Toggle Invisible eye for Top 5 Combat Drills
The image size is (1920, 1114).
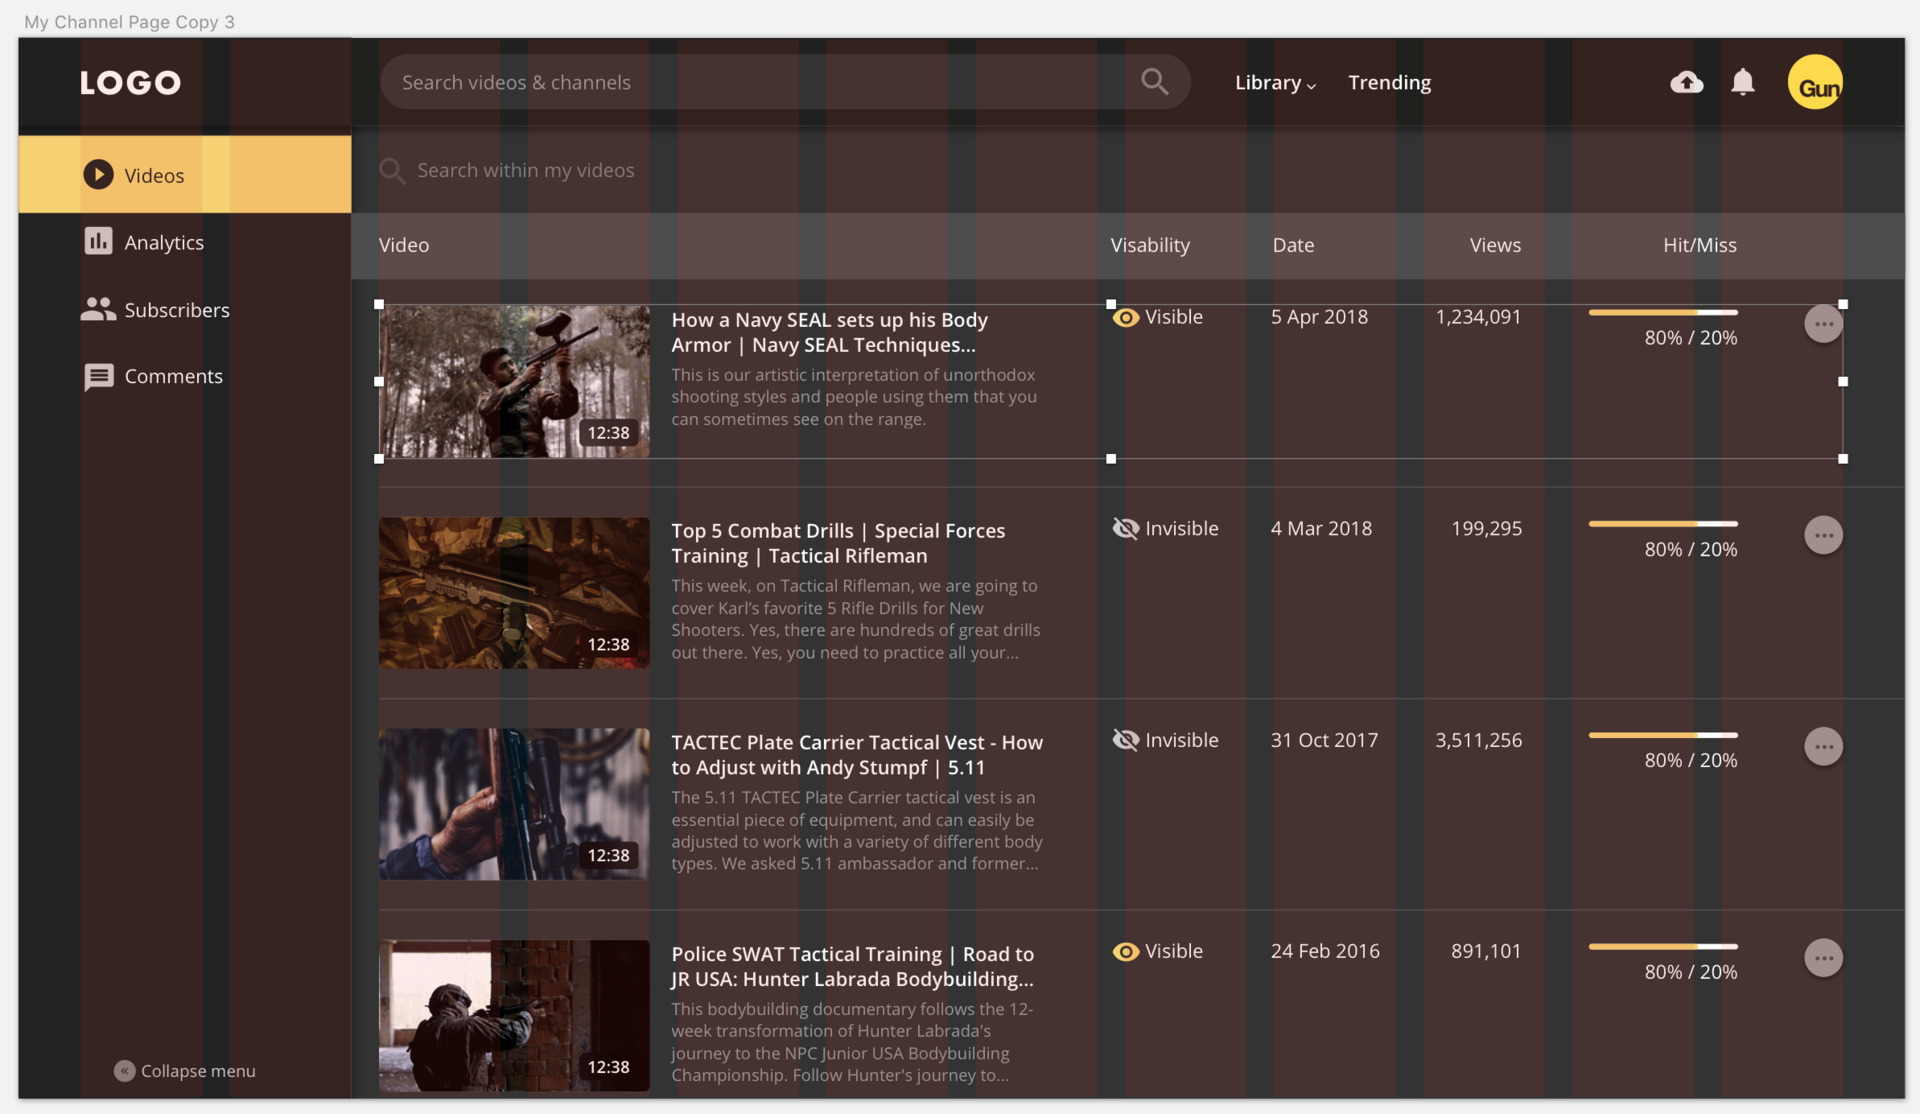click(1126, 528)
